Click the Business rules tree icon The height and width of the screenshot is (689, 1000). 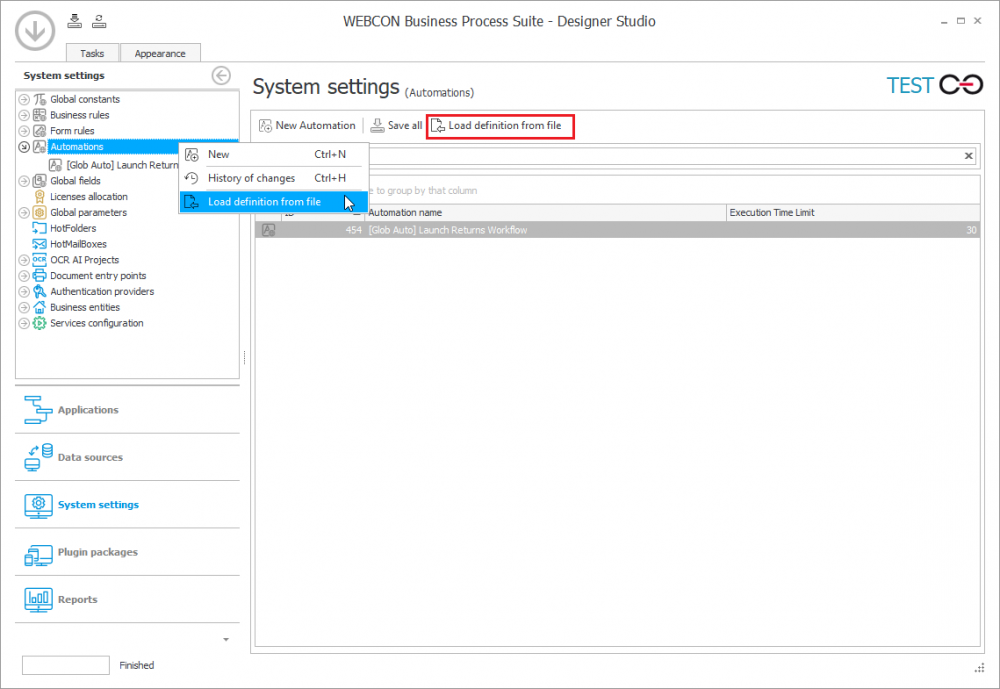(x=40, y=115)
